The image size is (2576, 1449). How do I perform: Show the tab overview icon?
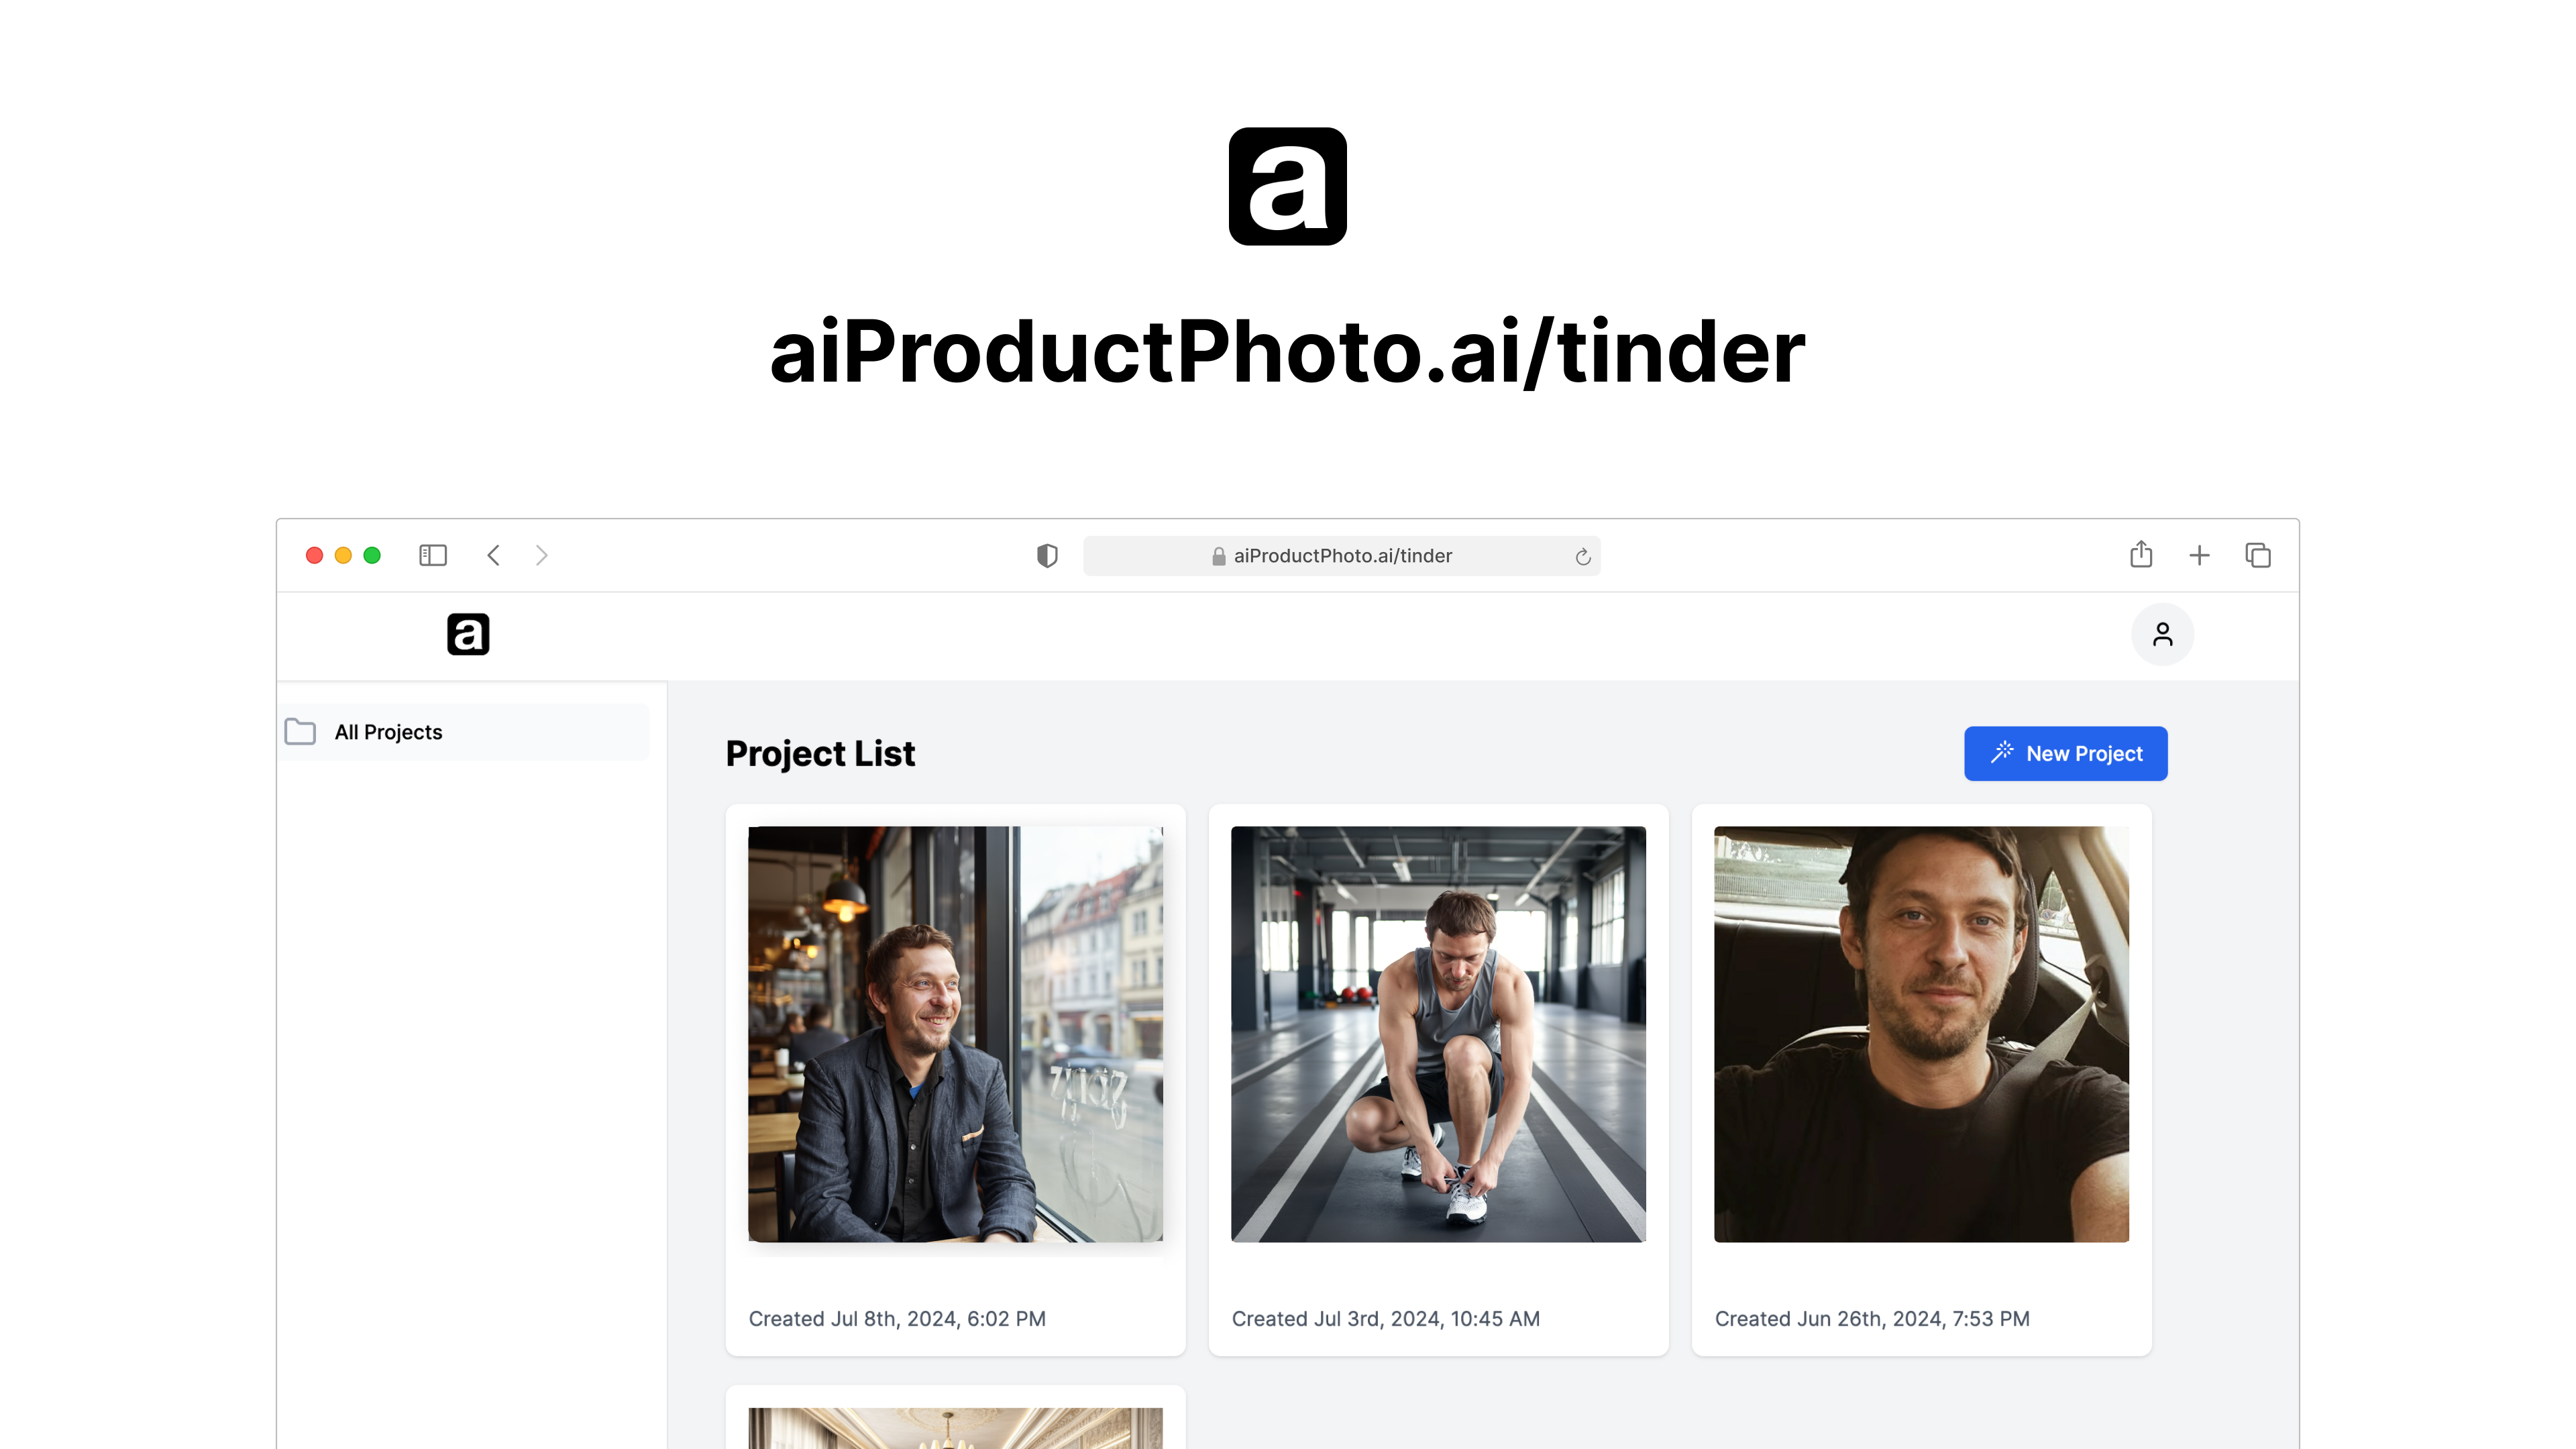(x=2258, y=555)
